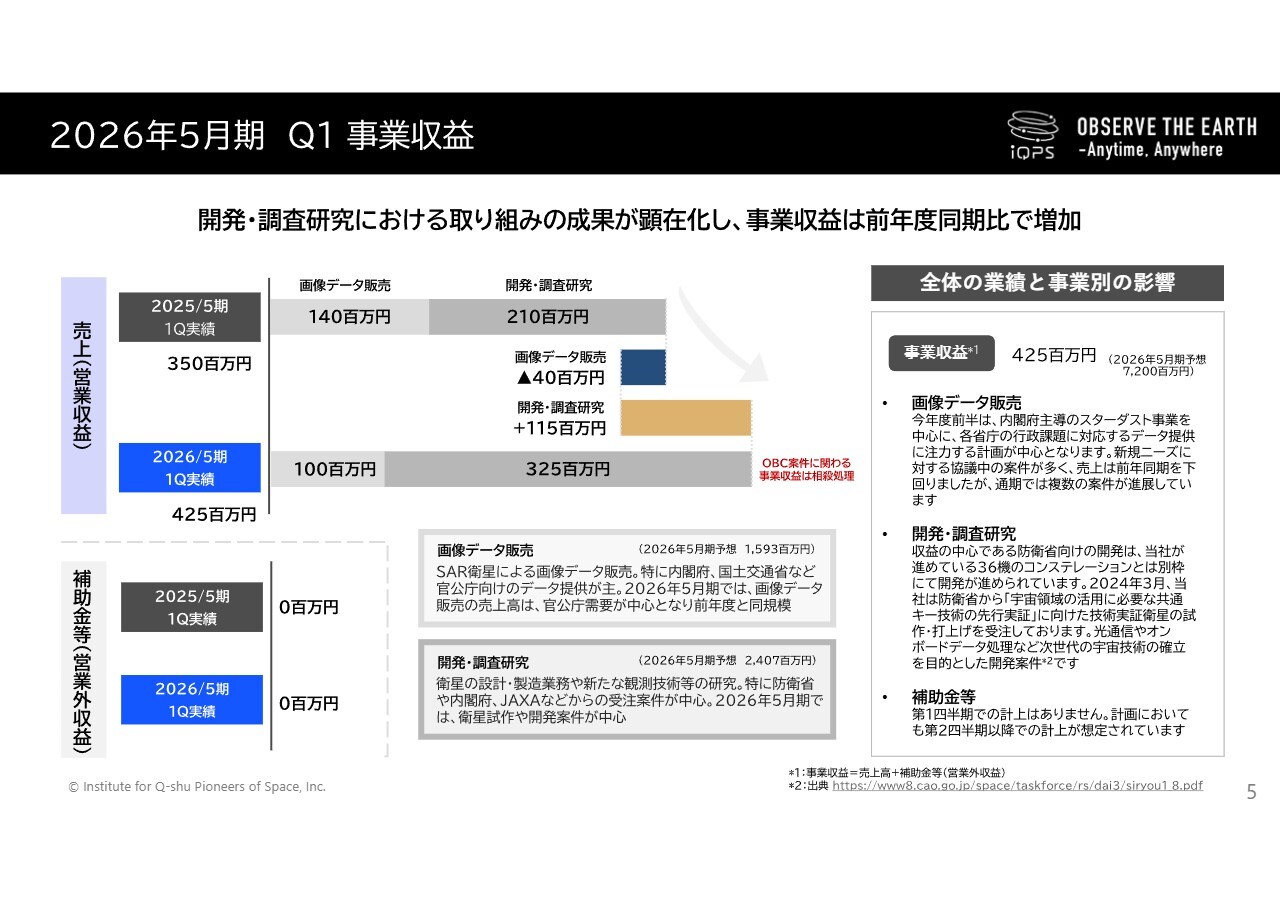Image resolution: width=1280 pixels, height=905 pixels.
Task: Select the blue 2026/5期 1Q実績 sales label
Action: tap(190, 468)
